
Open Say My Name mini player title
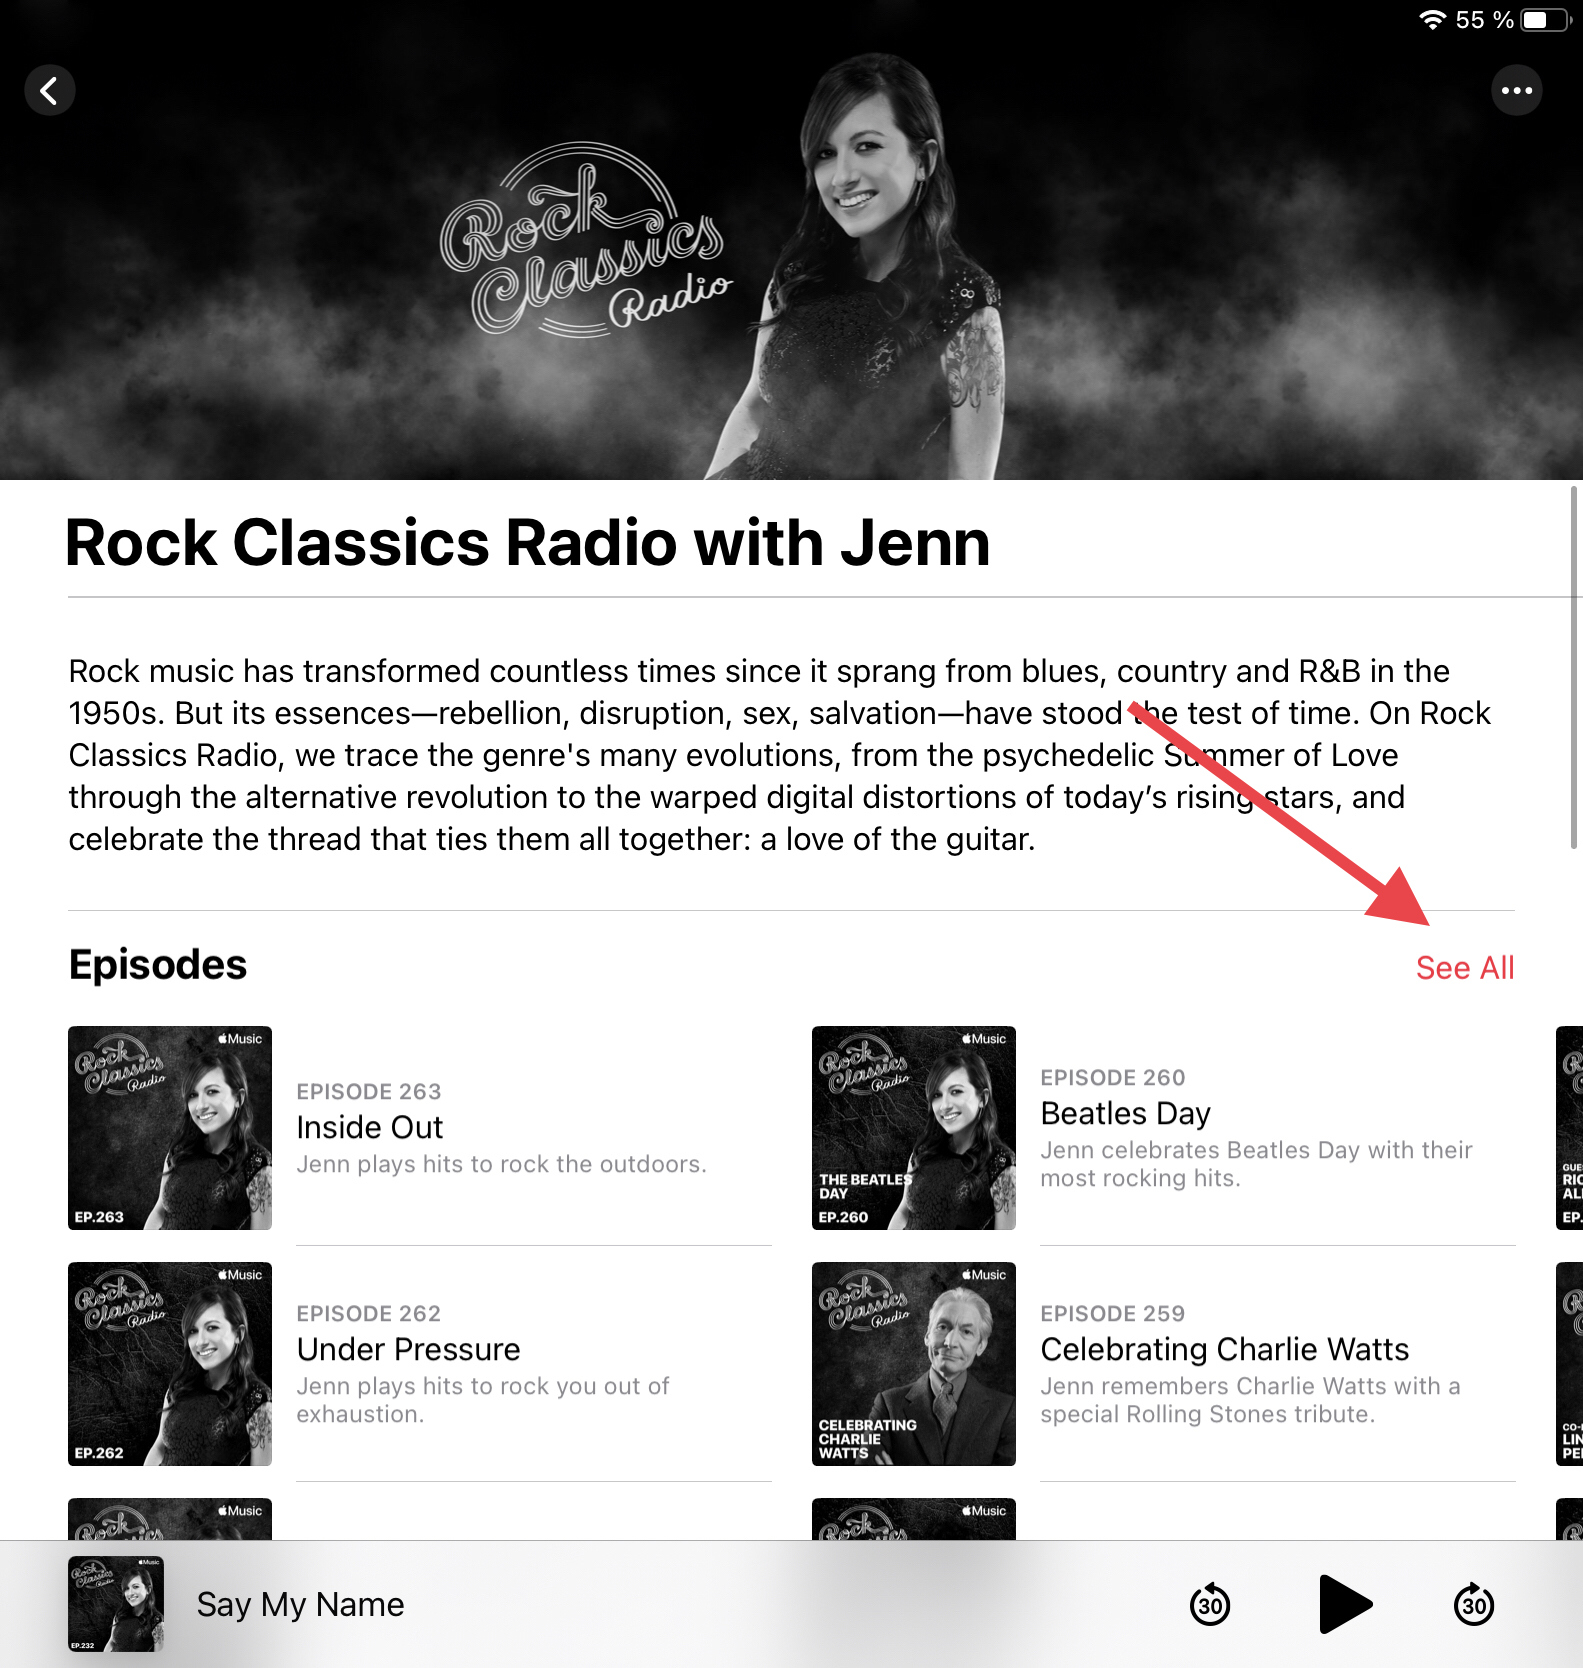click(x=300, y=1604)
